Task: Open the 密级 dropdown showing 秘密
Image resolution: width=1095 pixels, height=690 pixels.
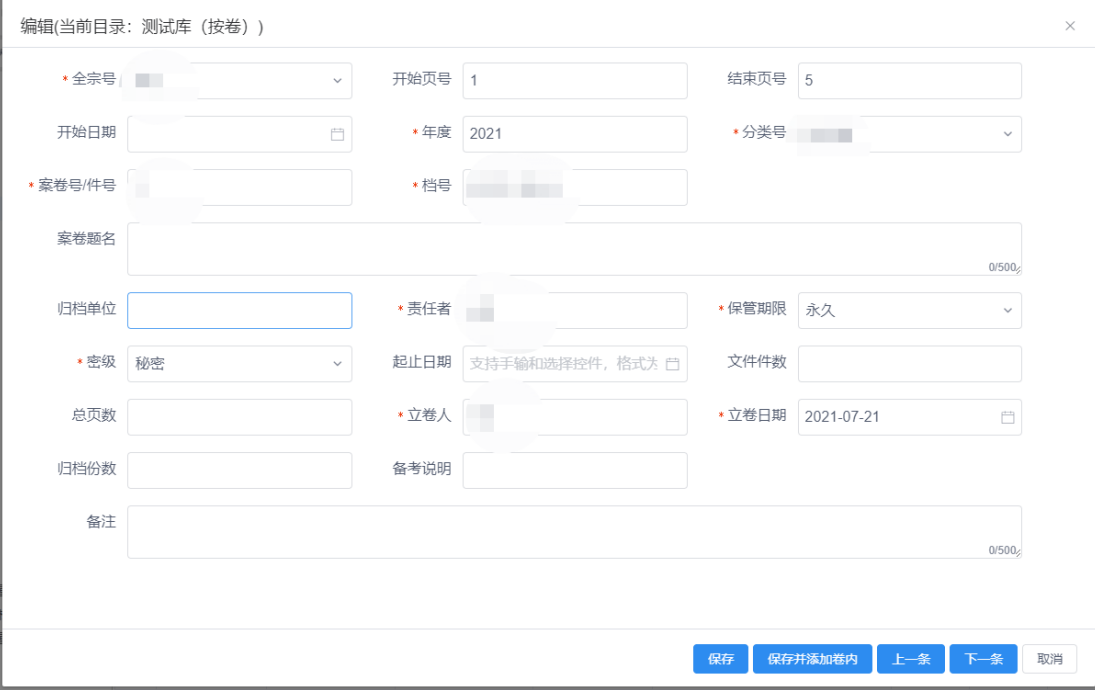Action: (337, 364)
